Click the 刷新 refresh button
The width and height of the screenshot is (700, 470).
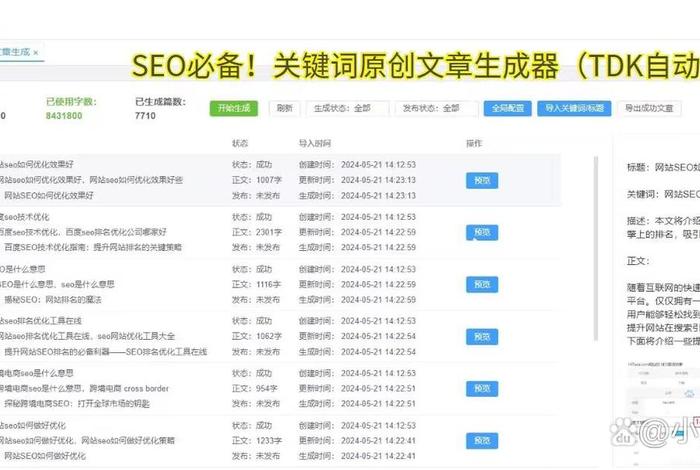284,108
